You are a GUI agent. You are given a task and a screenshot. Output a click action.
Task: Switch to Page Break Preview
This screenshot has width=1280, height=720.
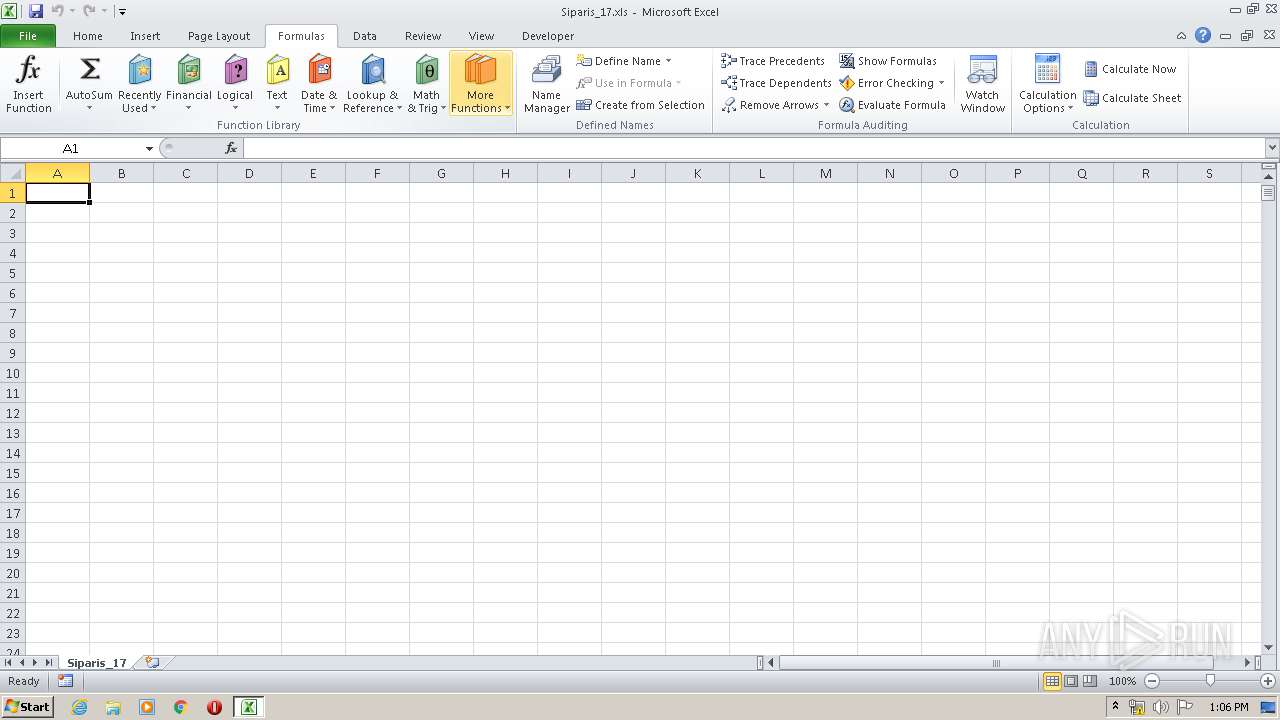(1090, 681)
